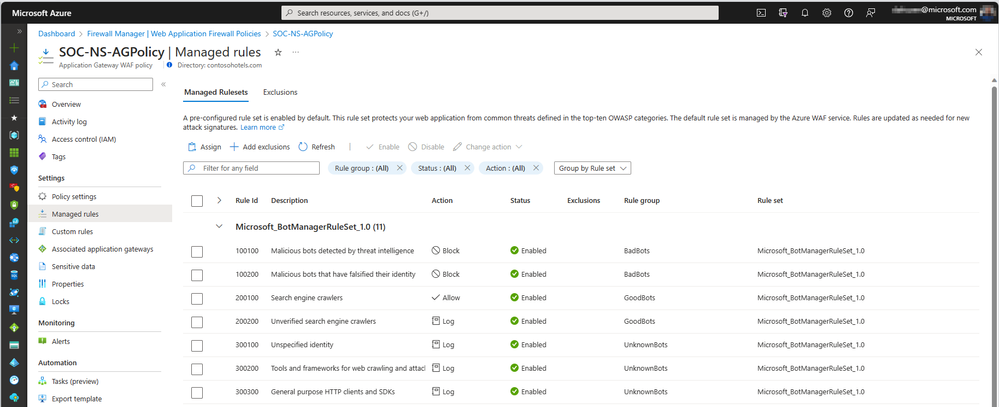
Task: Pin policy with the favorite star
Action: tap(277, 52)
